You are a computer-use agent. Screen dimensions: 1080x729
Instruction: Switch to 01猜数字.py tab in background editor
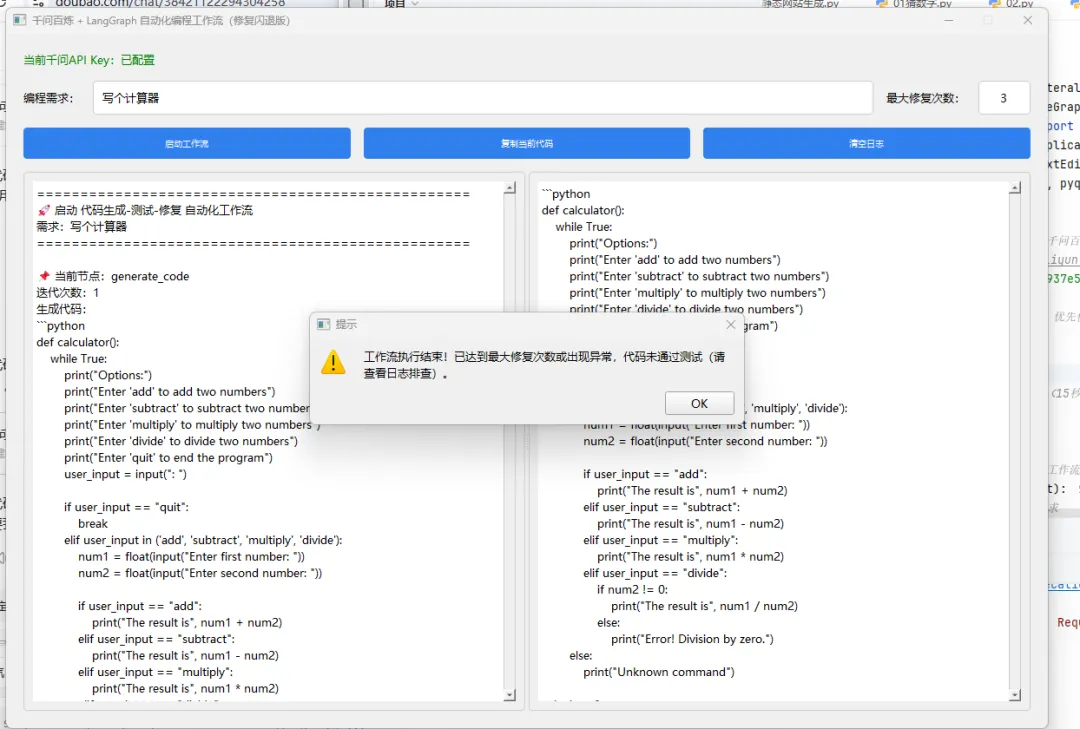click(x=914, y=3)
